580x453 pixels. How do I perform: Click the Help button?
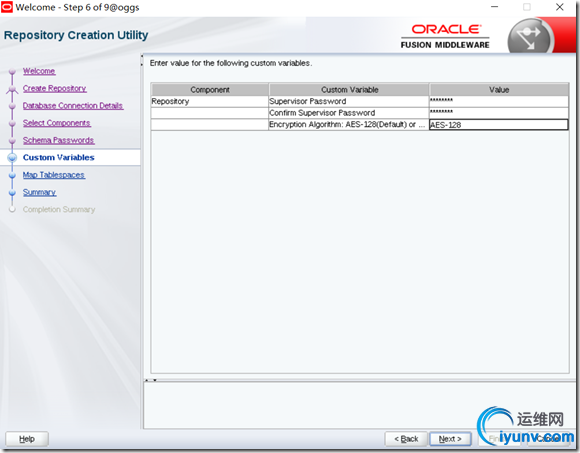coord(27,439)
